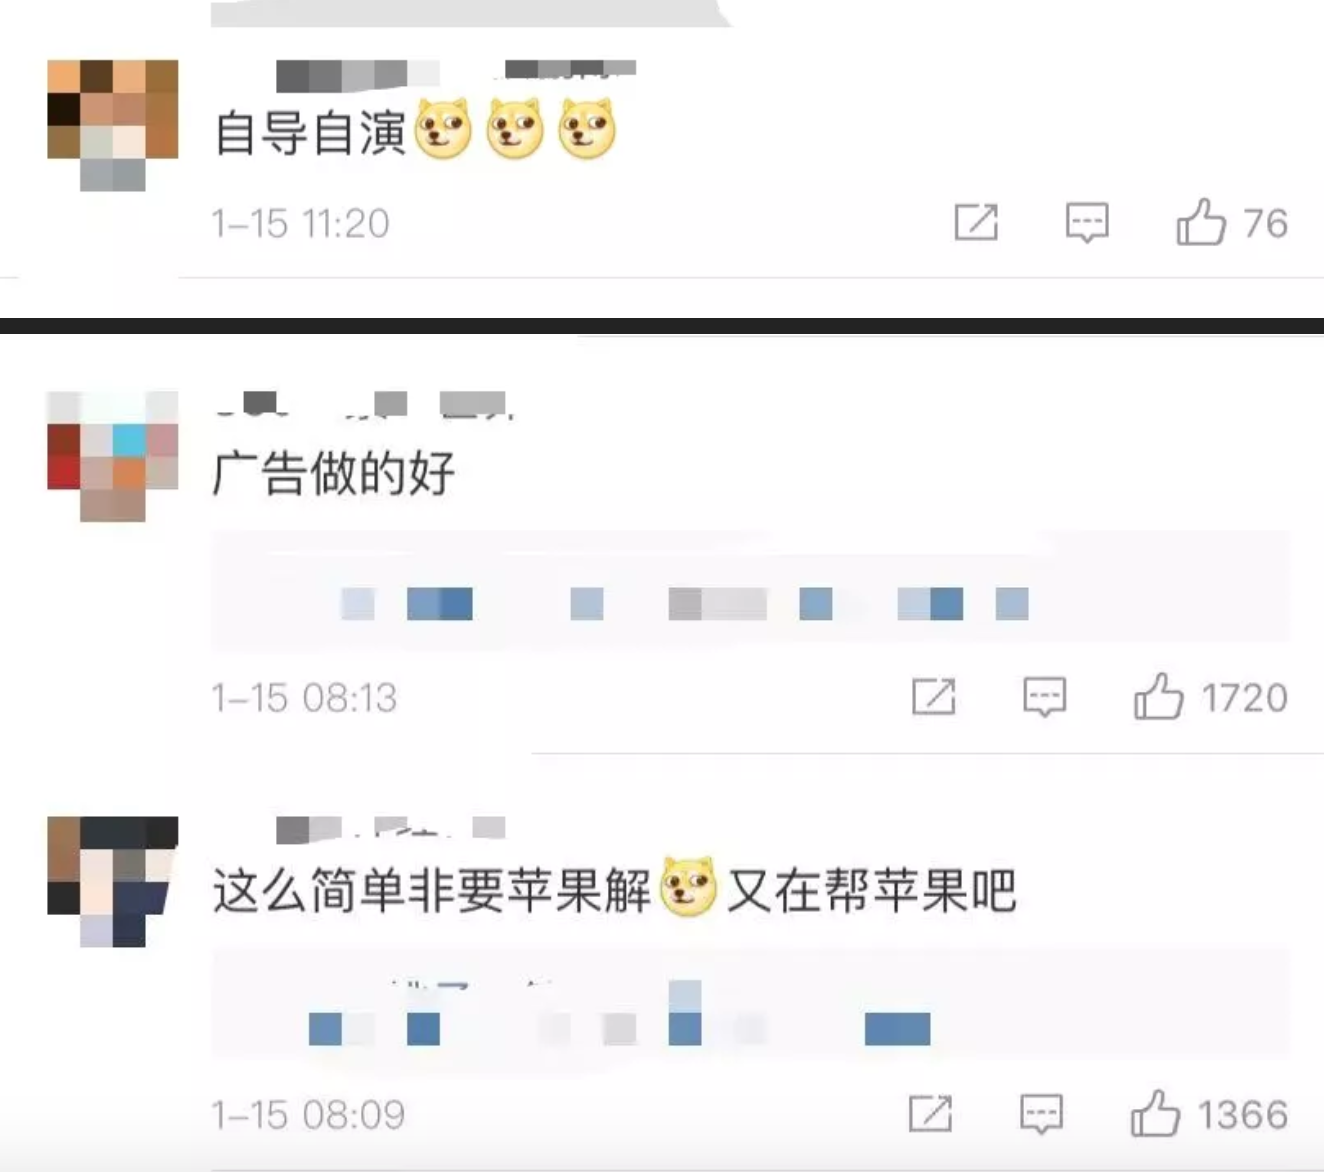Share the 自导自演 comment
This screenshot has height=1172, width=1324.
click(x=976, y=222)
